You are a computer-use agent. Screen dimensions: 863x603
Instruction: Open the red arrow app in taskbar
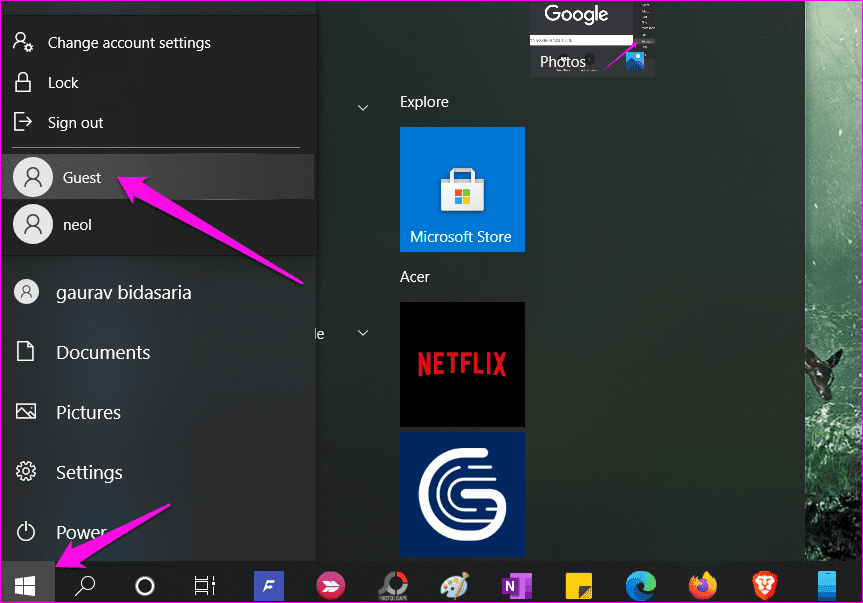pos(331,585)
